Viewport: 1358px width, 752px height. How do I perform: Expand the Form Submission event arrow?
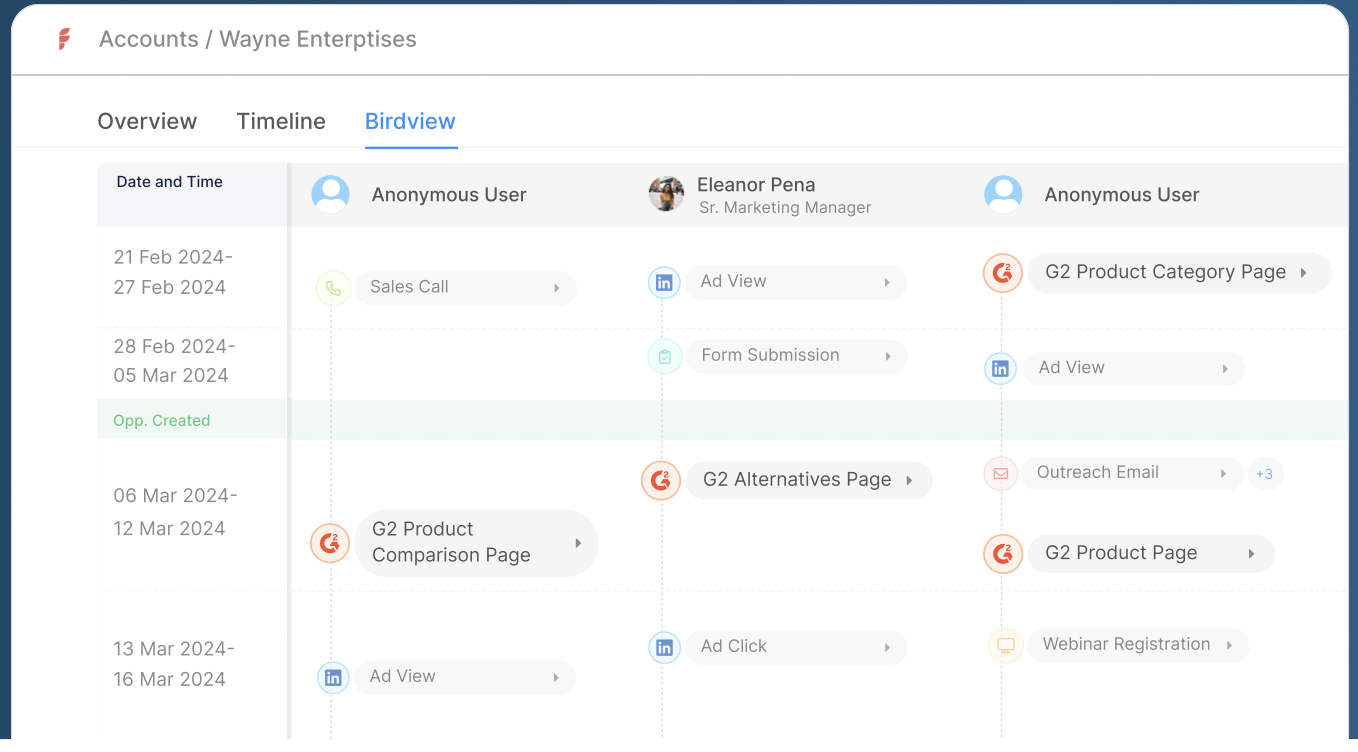(x=887, y=356)
